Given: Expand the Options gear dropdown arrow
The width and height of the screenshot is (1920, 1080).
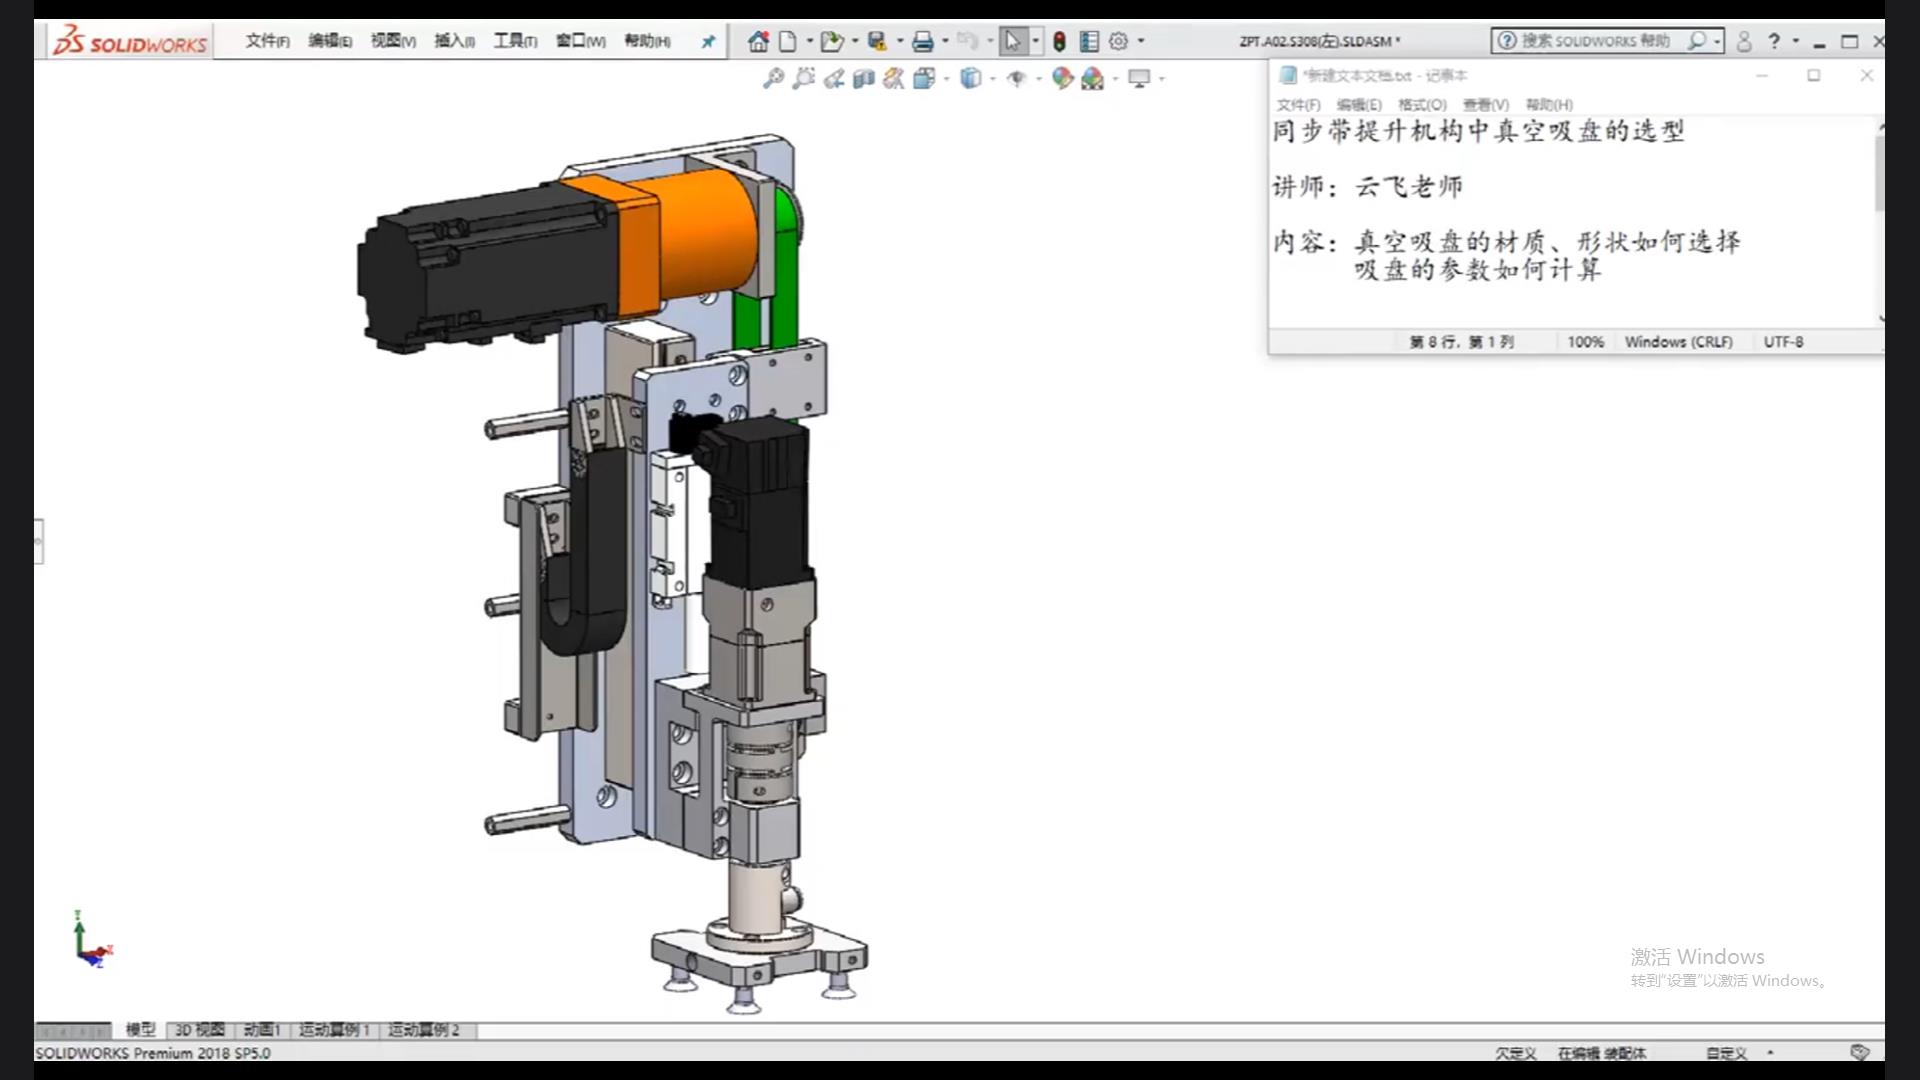Looking at the screenshot, I should click(x=1141, y=41).
